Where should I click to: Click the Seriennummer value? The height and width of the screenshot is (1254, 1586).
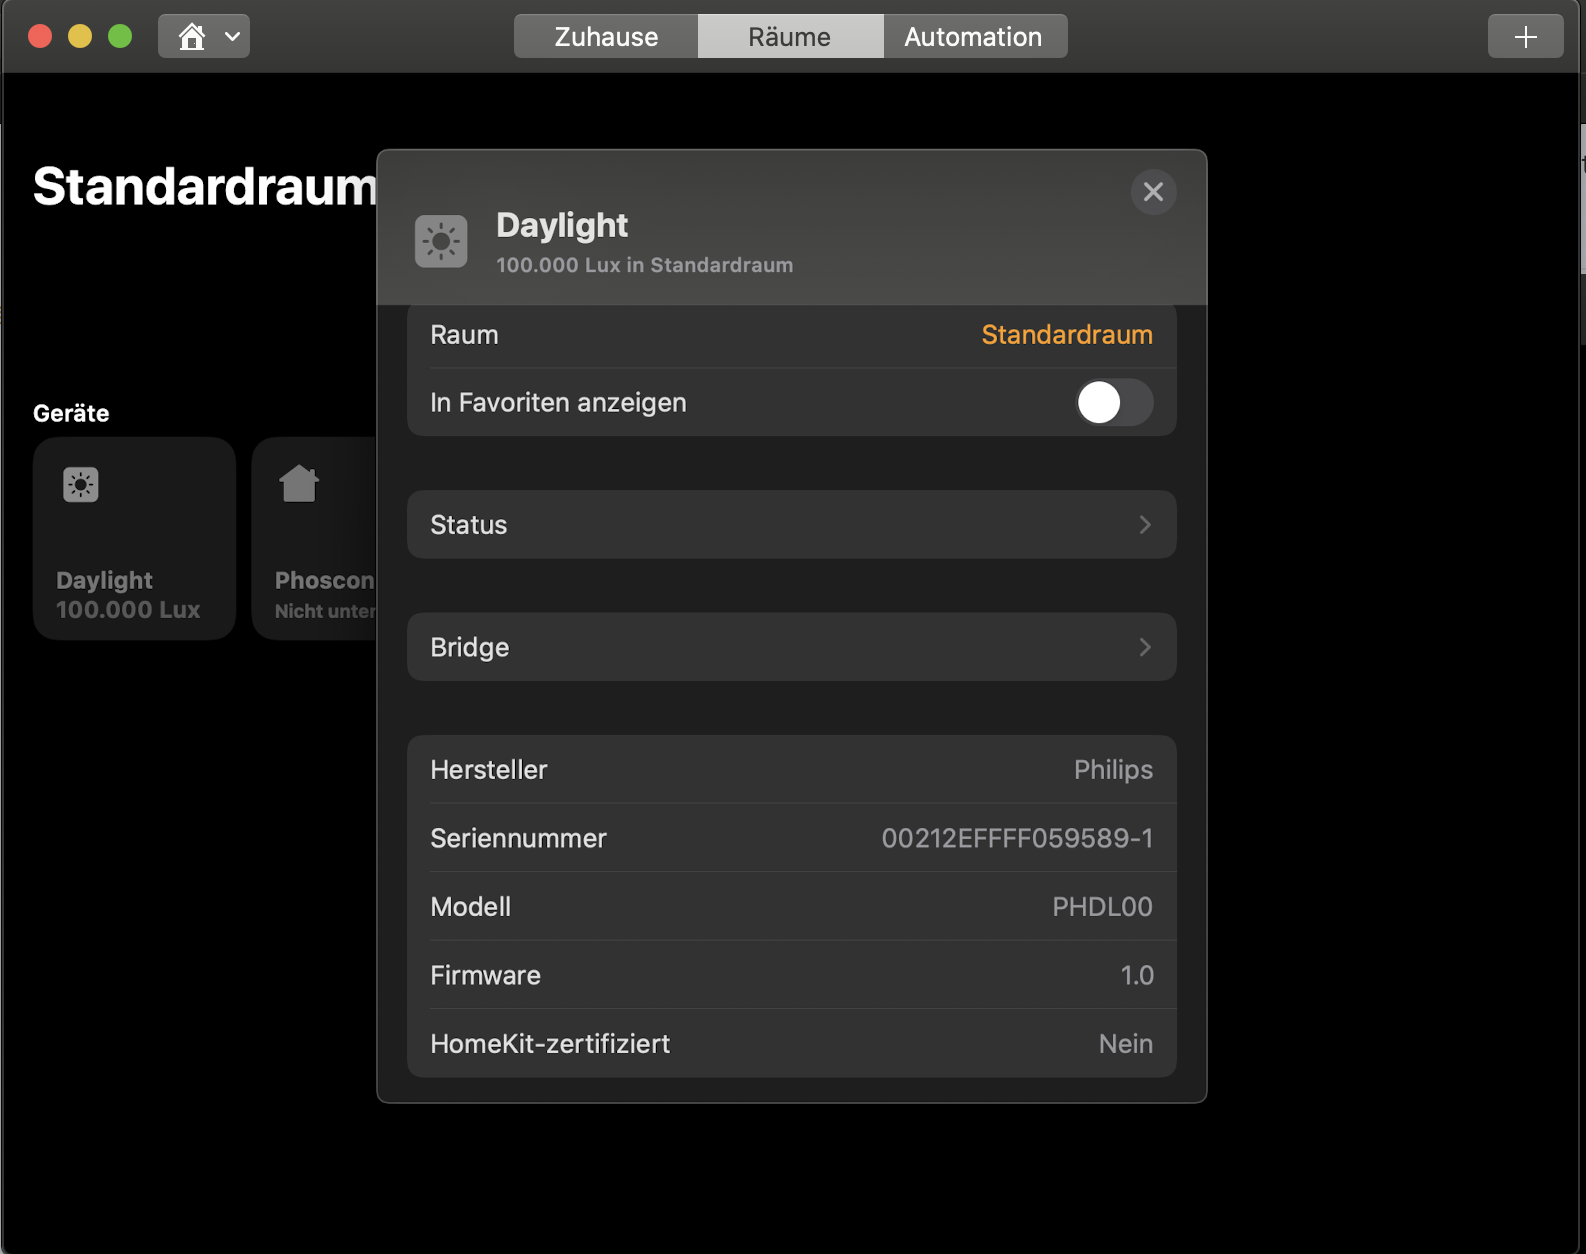coord(1016,838)
